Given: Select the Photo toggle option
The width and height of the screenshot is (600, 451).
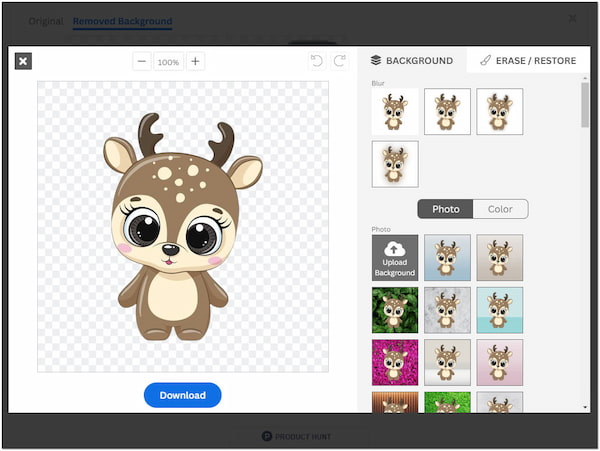Looking at the screenshot, I should [x=445, y=209].
